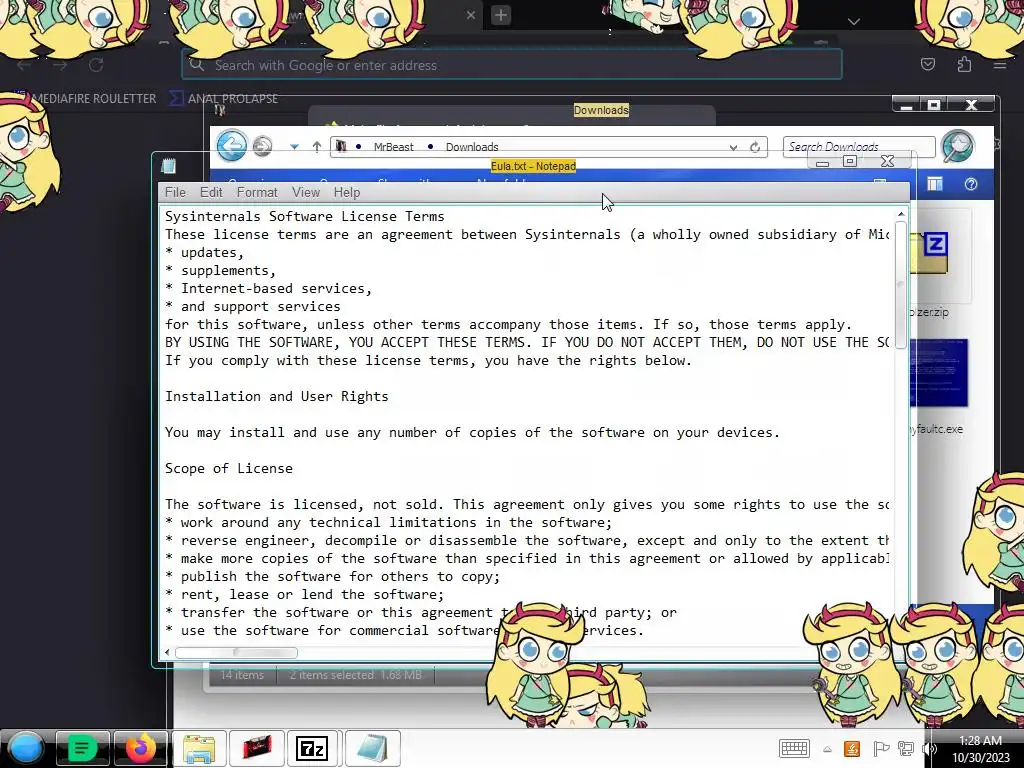The width and height of the screenshot is (1024, 768).
Task: Open Firefox's extensions puzzle icon
Action: (964, 64)
